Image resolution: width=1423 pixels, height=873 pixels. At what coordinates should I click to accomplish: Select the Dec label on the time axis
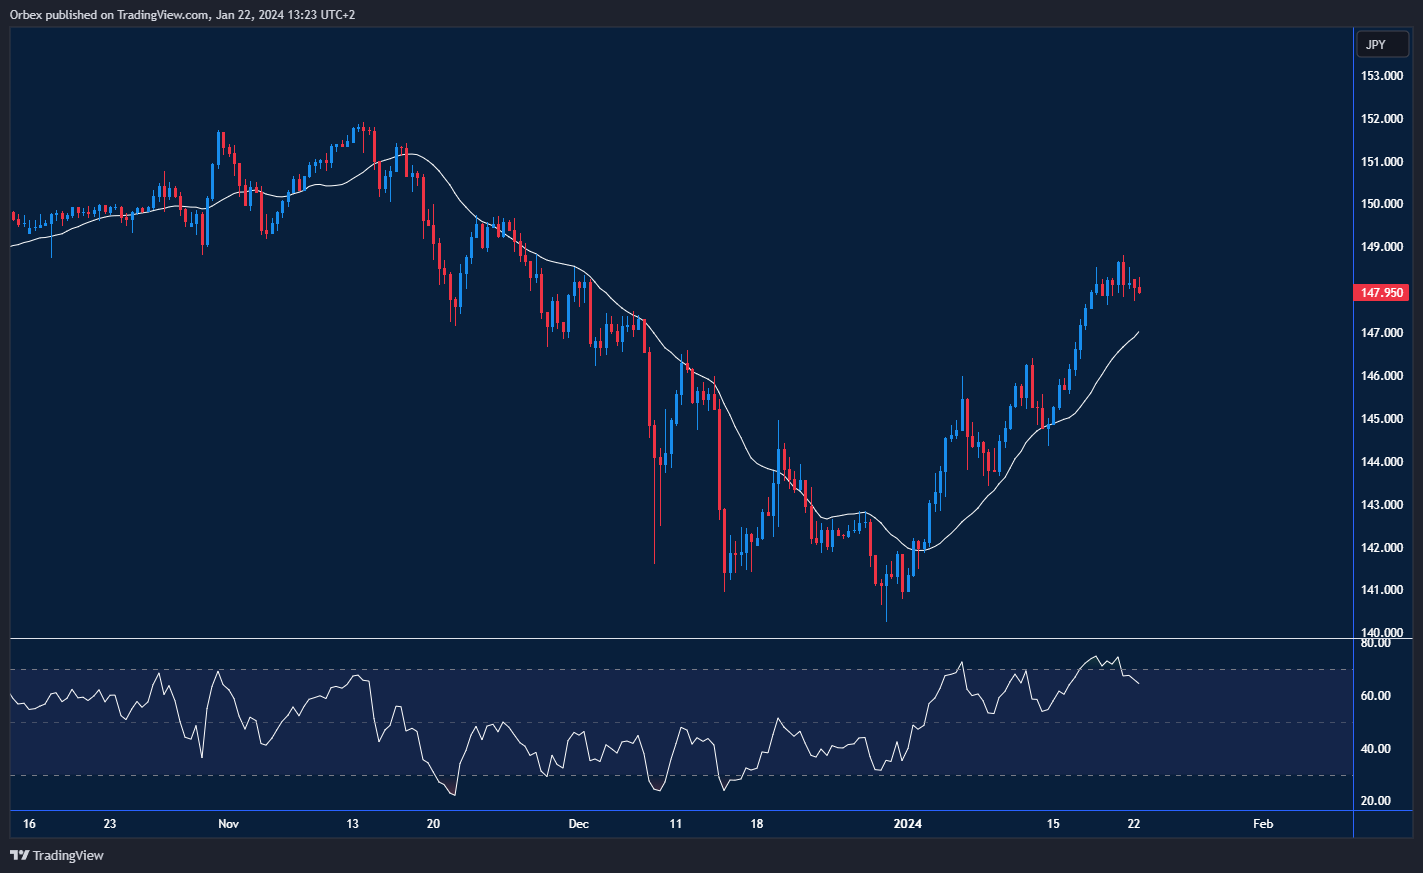coord(577,824)
